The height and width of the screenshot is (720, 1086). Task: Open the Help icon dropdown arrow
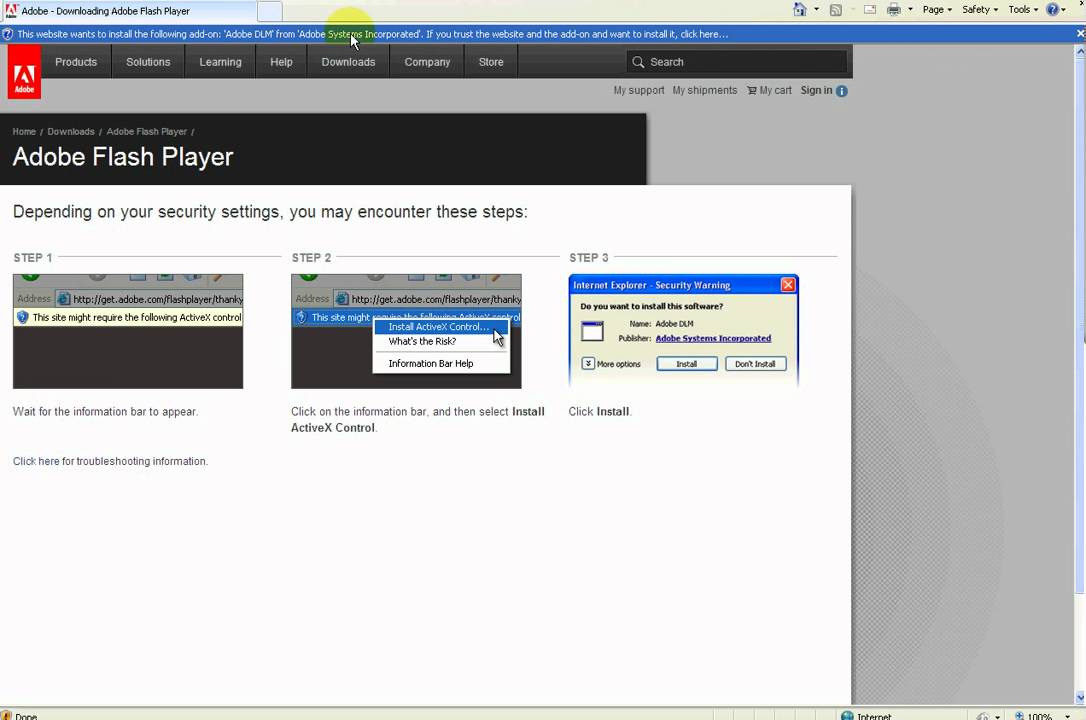click(x=1063, y=10)
